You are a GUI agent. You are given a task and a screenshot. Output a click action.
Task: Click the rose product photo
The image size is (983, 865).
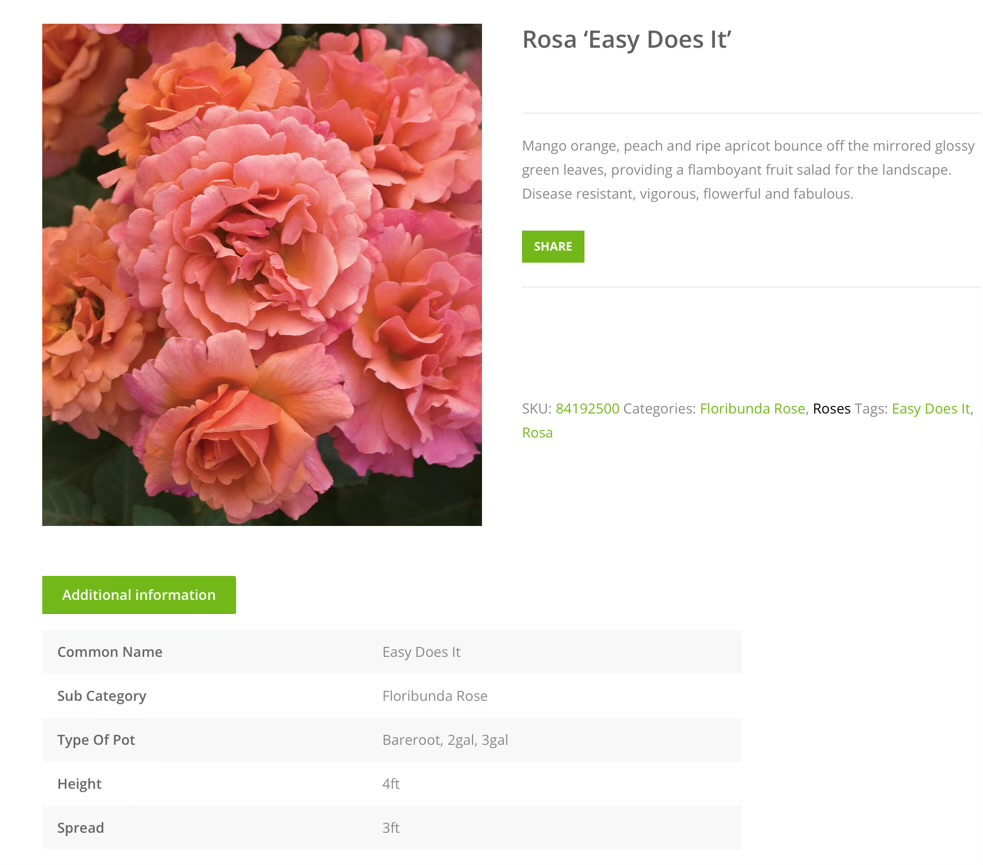(x=262, y=275)
